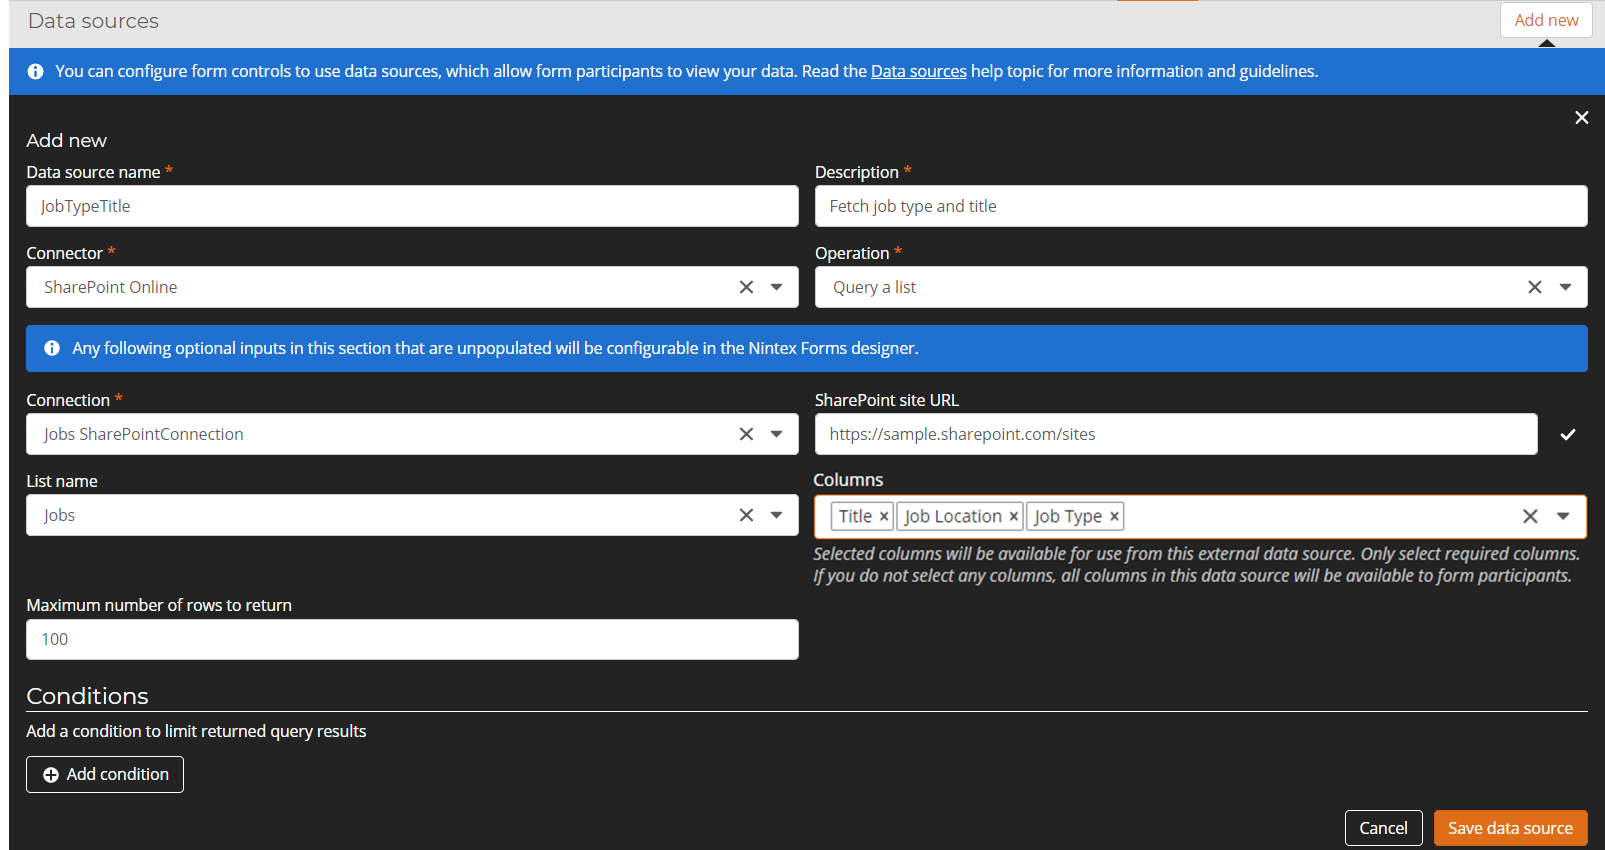Save the data source
Screen dimensions: 1605x850
[x=1509, y=828]
